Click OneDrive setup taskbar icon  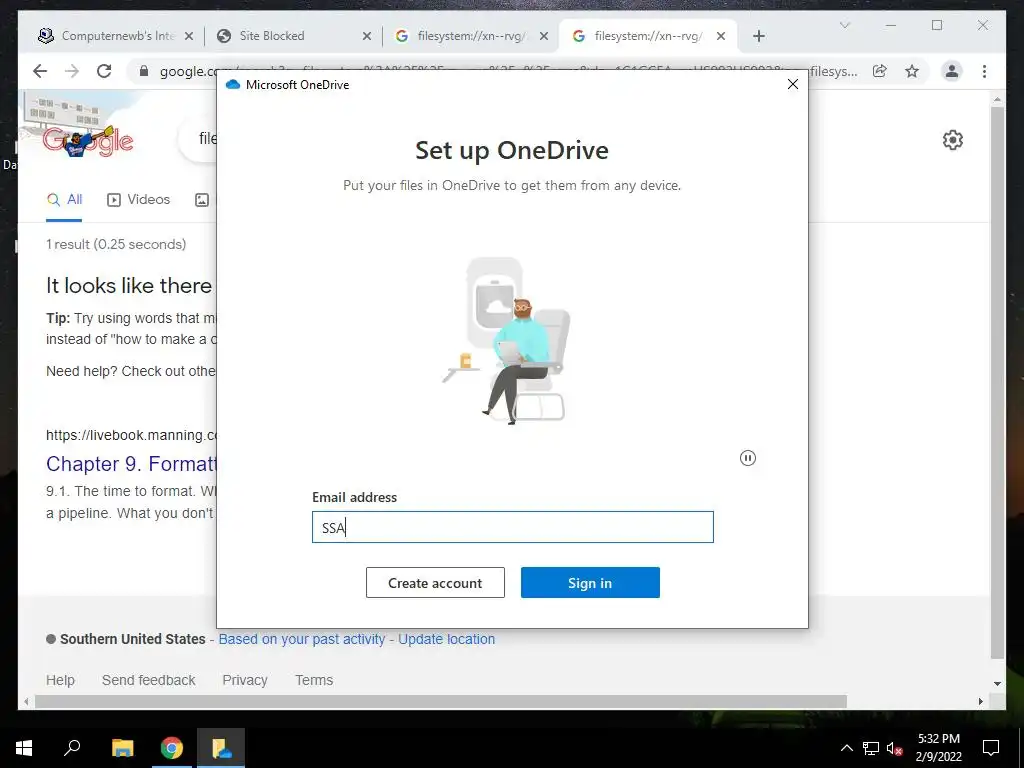click(221, 748)
